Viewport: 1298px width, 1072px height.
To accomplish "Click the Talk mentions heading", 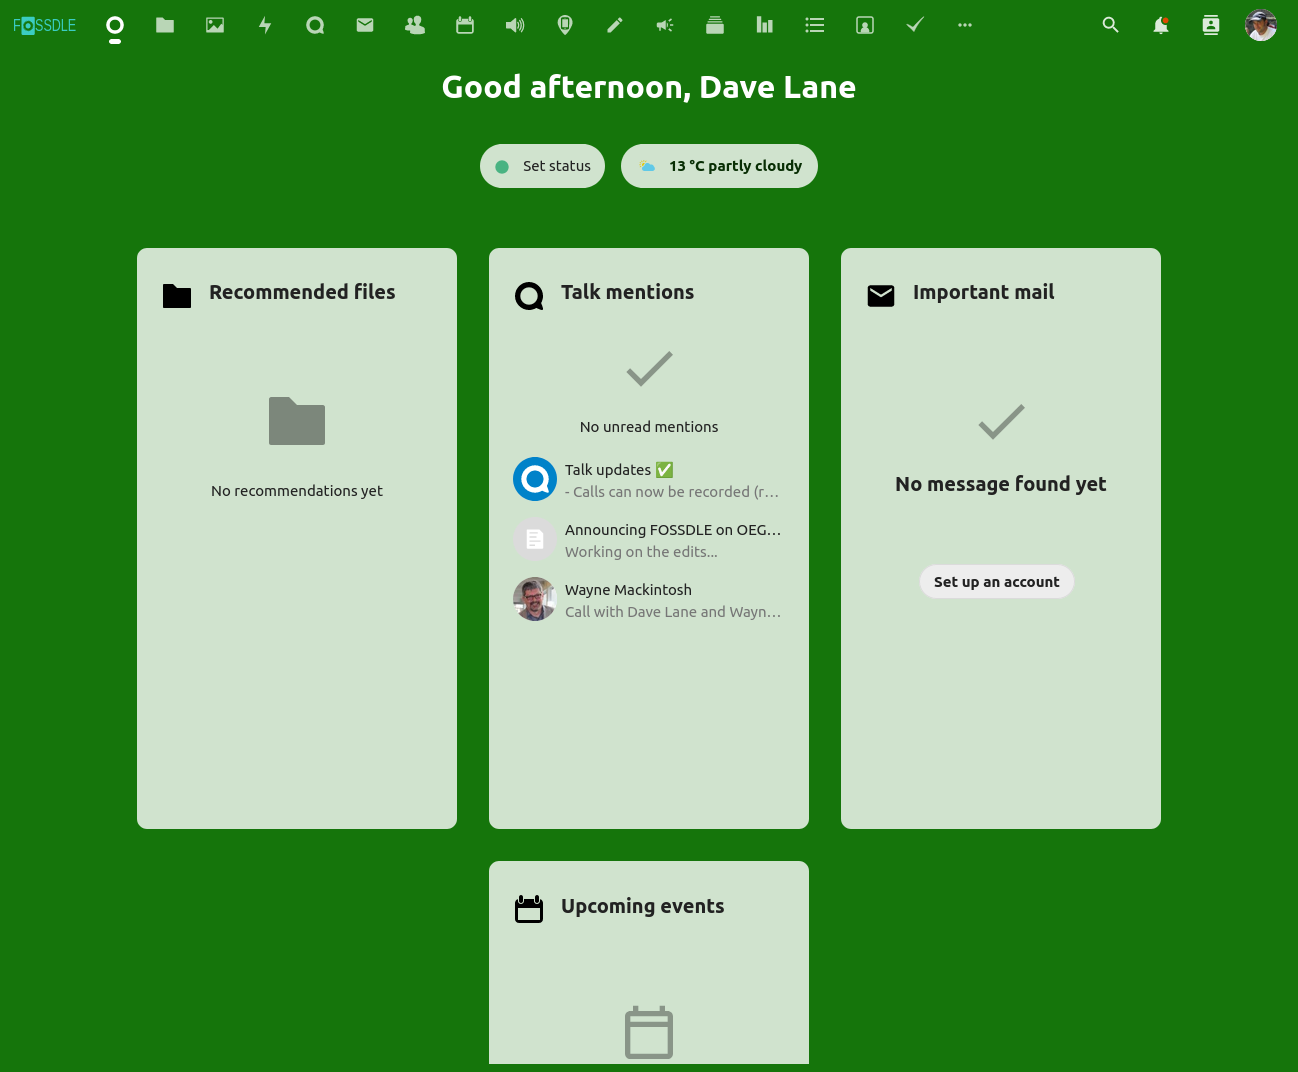I will click(x=627, y=292).
